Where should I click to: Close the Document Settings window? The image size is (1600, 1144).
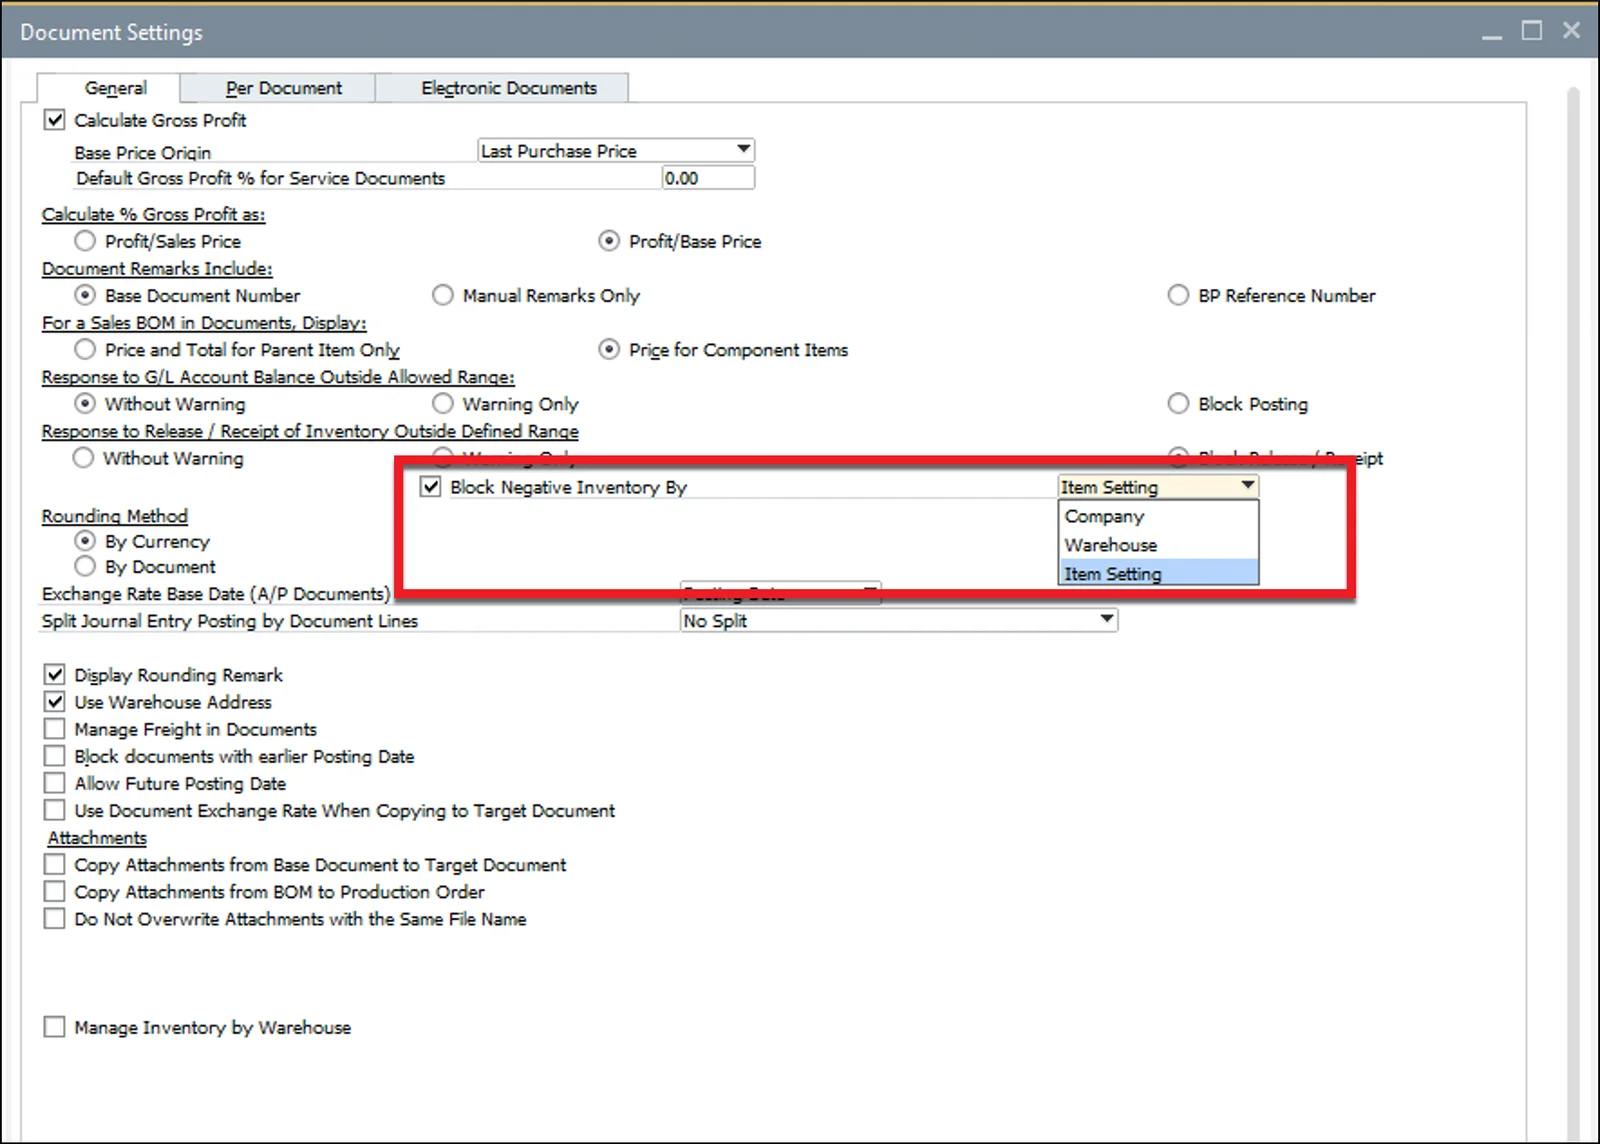(1572, 31)
